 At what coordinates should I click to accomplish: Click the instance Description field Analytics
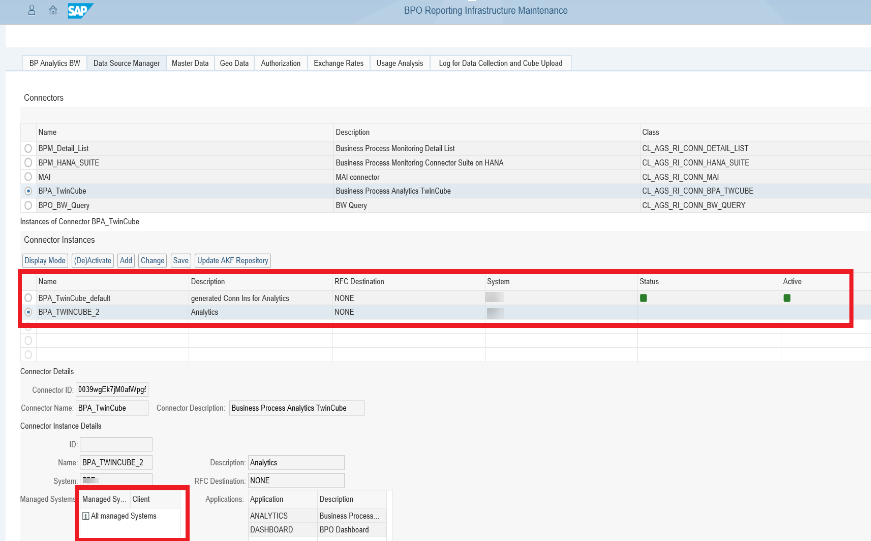coord(296,462)
